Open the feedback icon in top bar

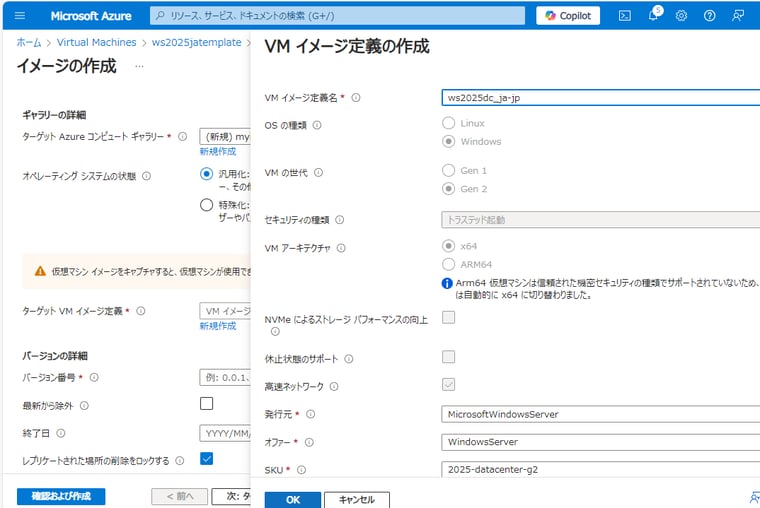pyautogui.click(x=738, y=16)
